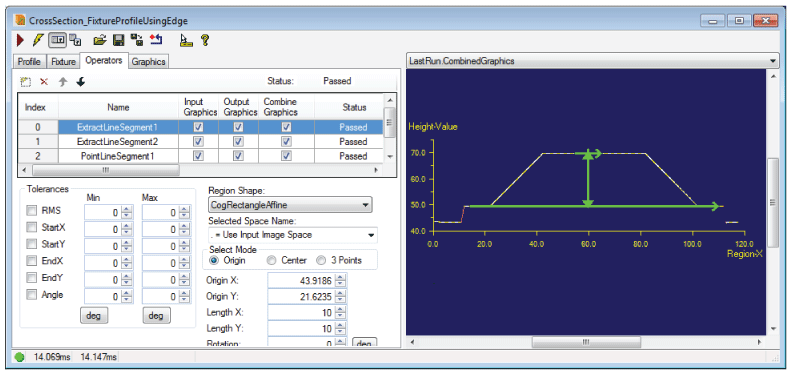
Task: Click the Origin Y value field
Action: (302, 296)
